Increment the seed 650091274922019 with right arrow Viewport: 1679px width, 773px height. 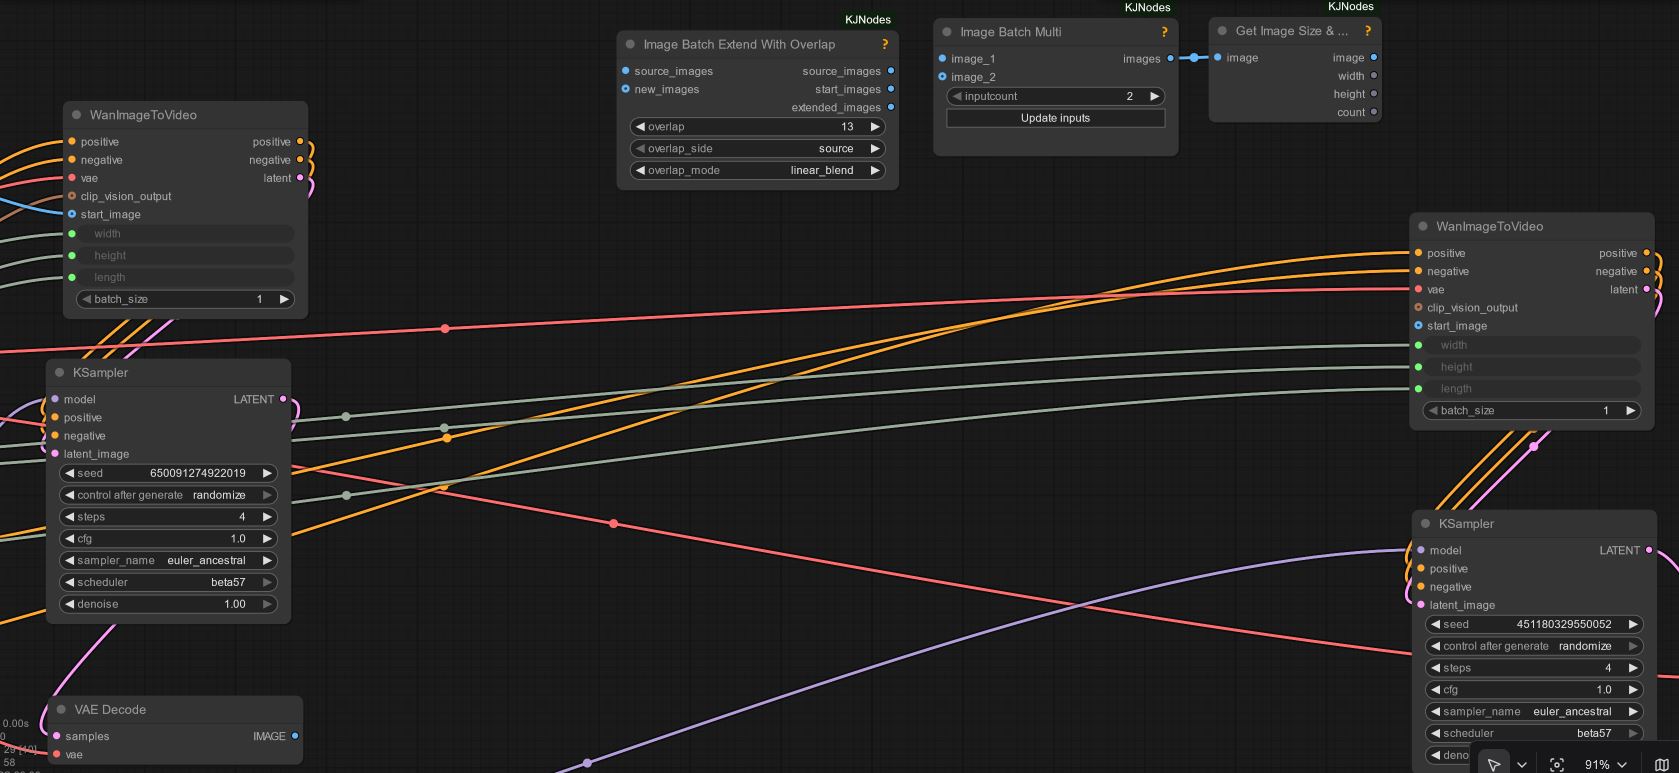pyautogui.click(x=267, y=473)
